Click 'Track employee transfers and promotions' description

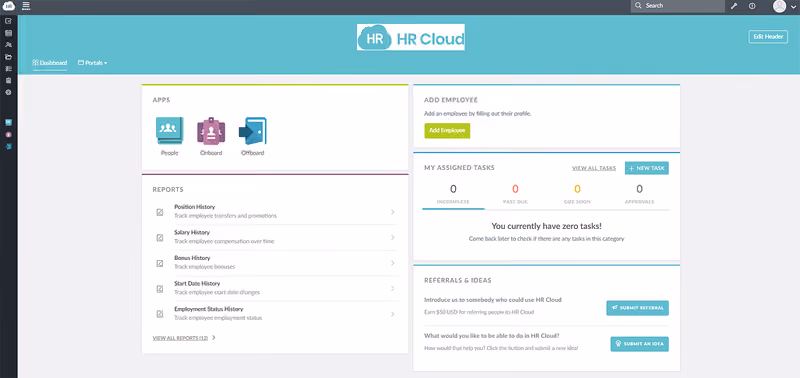226,216
